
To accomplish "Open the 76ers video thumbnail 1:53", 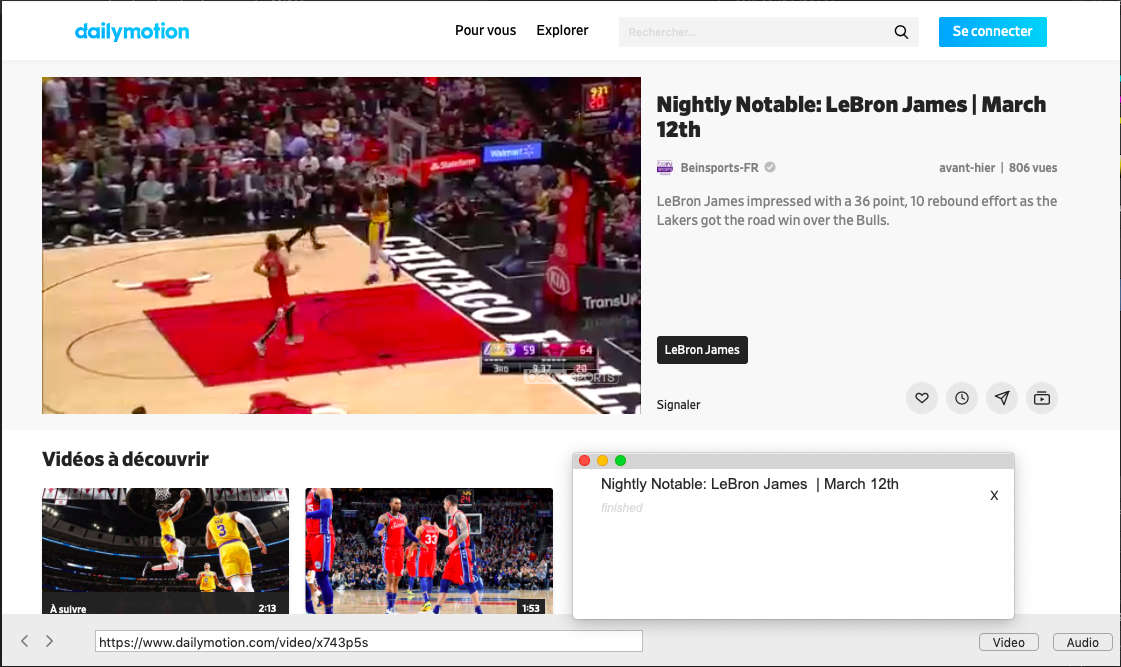I will click(429, 551).
